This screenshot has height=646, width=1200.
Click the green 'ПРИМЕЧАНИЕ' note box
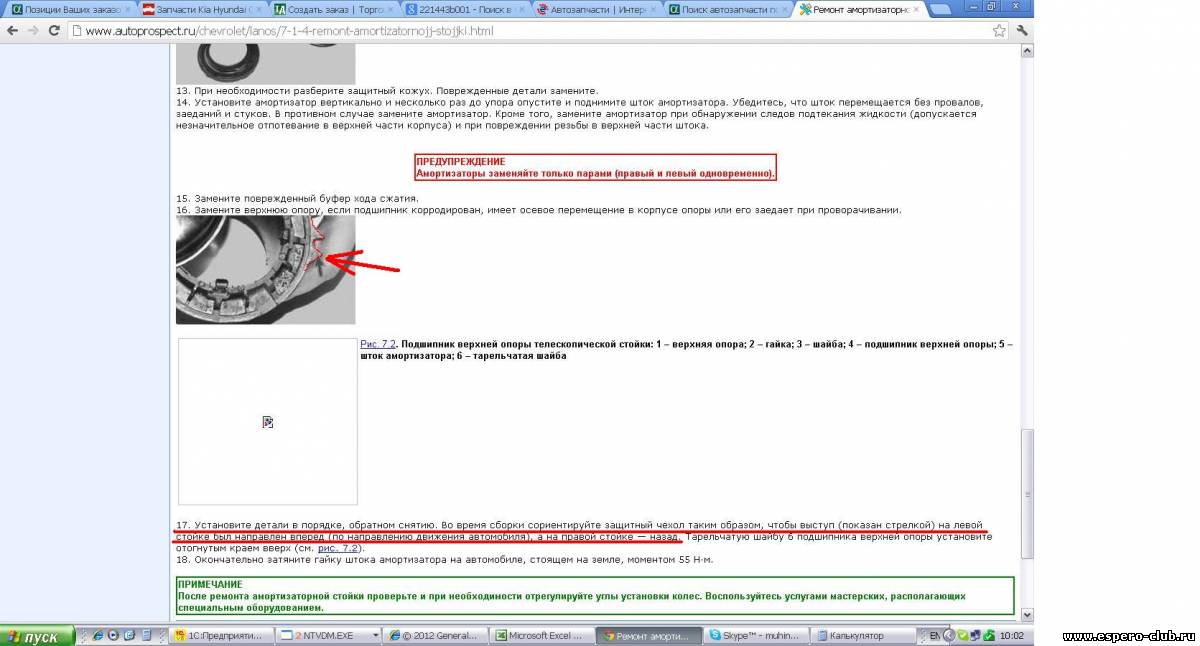595,596
